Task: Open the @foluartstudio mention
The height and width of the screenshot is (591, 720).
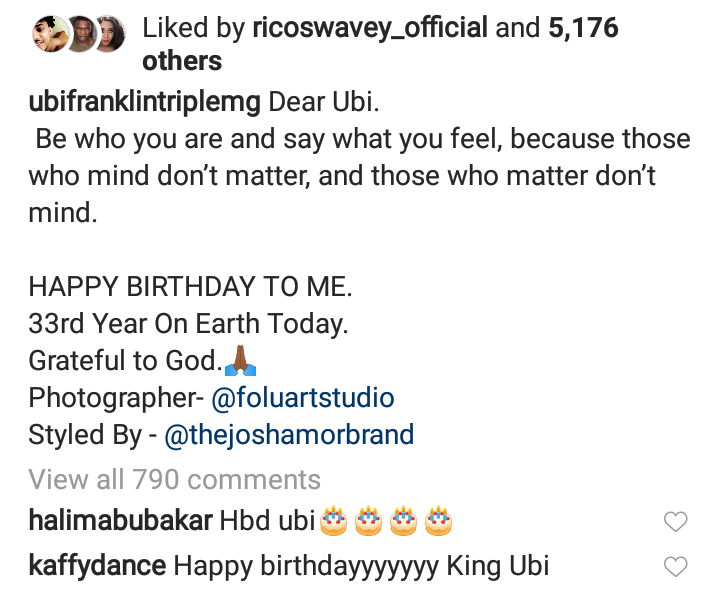Action: pyautogui.click(x=301, y=398)
